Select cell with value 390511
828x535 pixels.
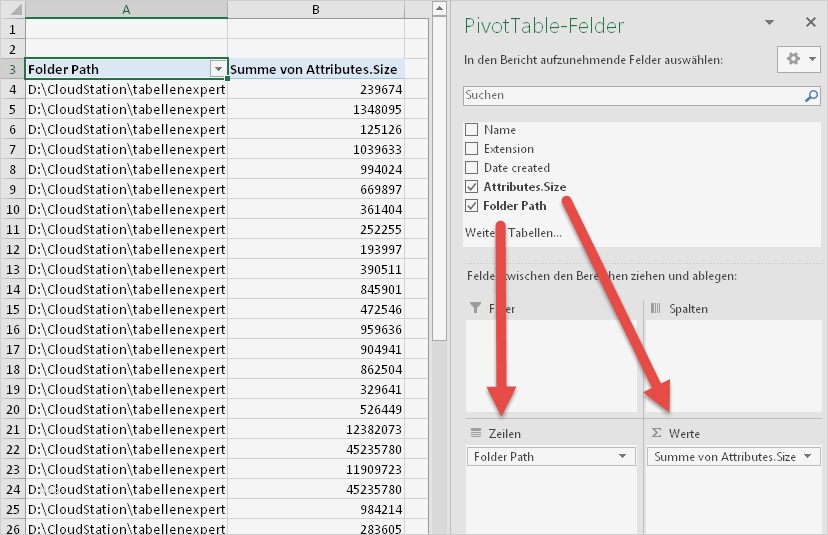pos(316,269)
